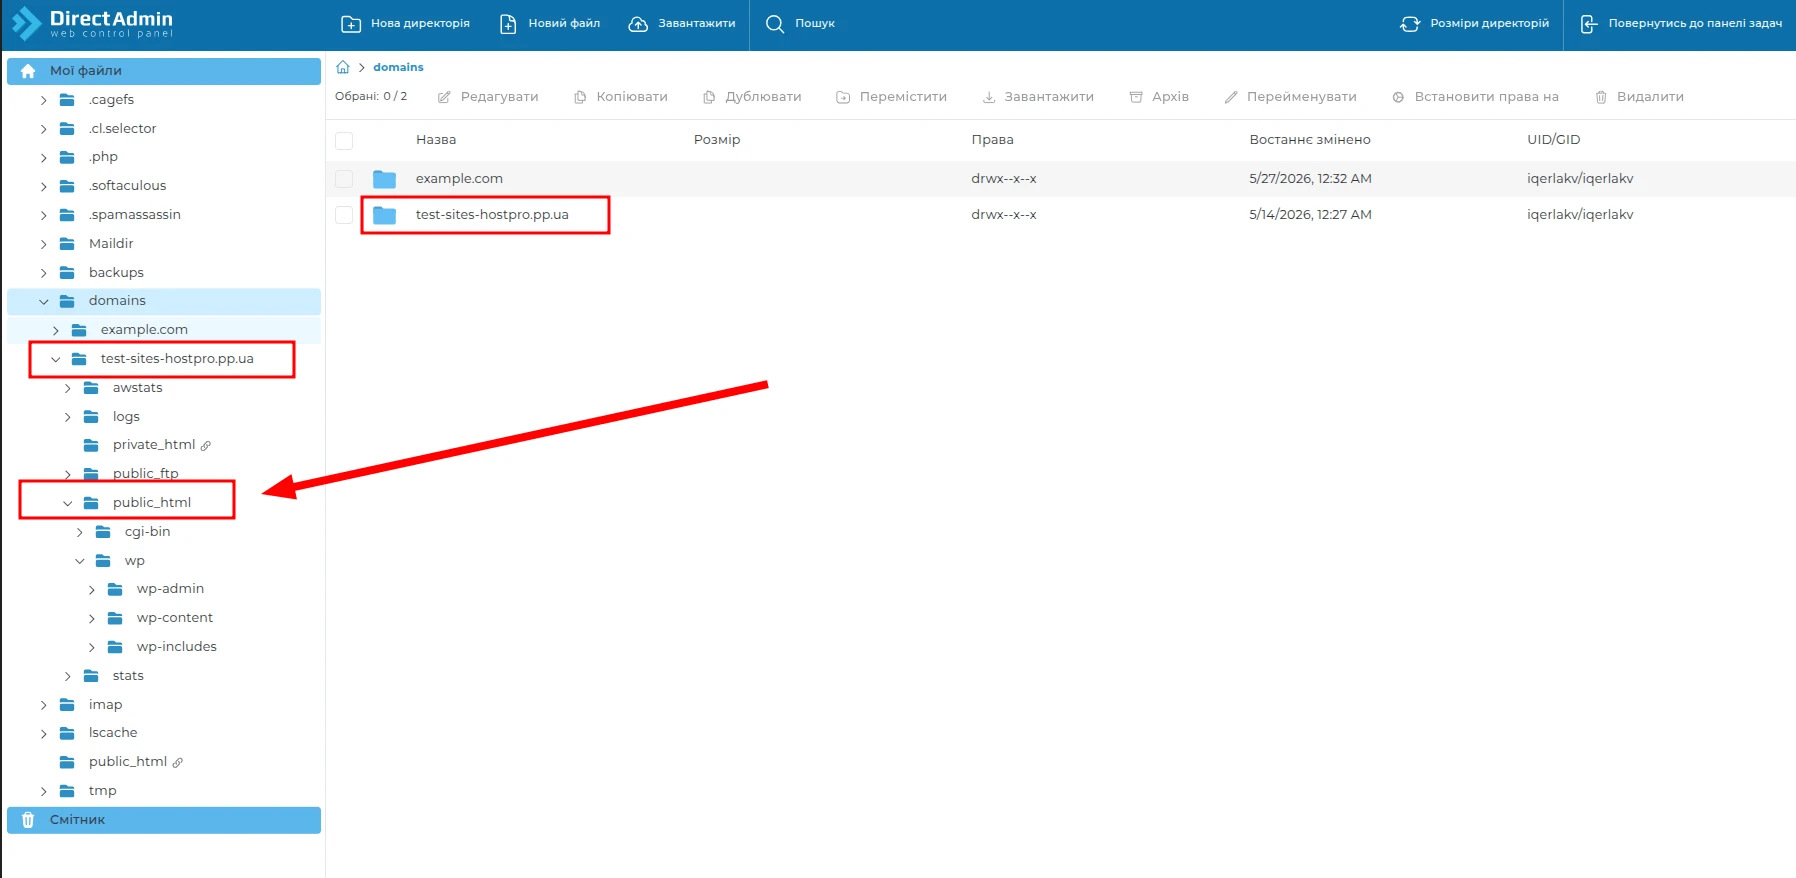Expand the .cagefs tree node
The image size is (1796, 878).
click(43, 101)
